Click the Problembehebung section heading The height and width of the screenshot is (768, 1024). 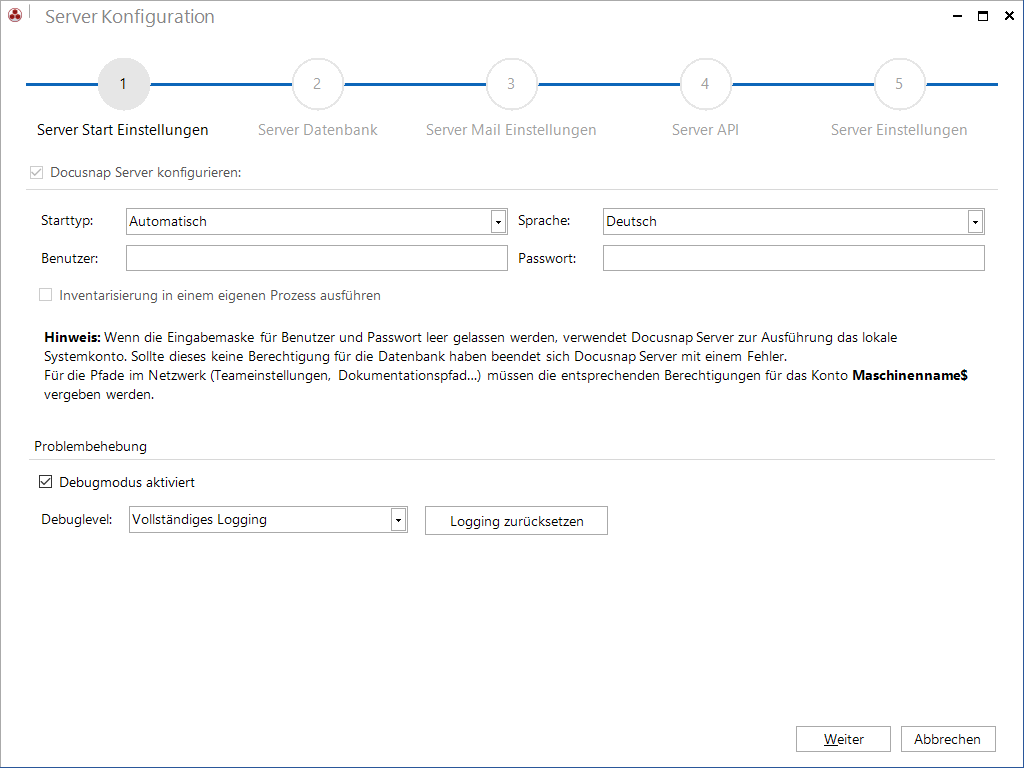click(x=91, y=446)
